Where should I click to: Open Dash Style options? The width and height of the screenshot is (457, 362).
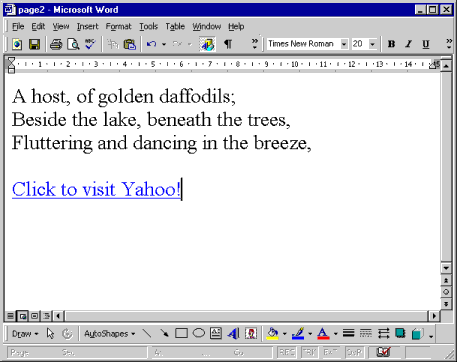coord(366,333)
